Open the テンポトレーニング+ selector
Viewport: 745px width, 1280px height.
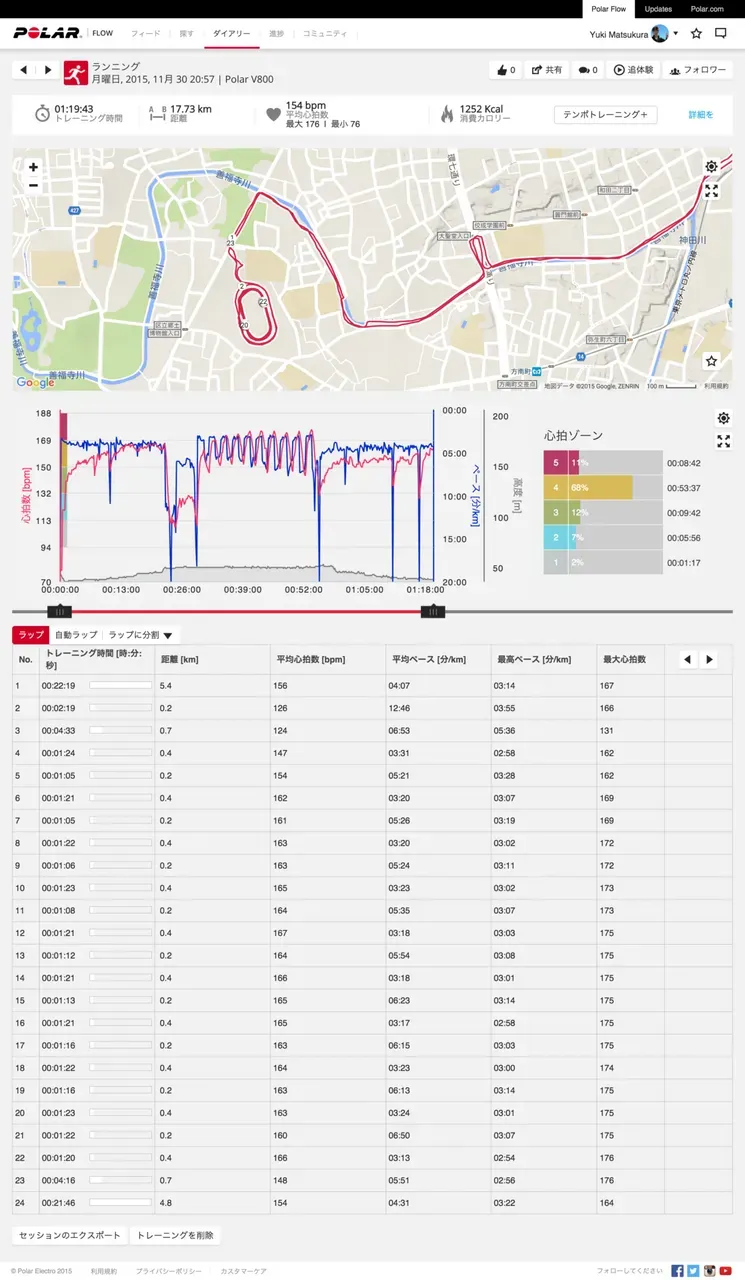coord(606,115)
